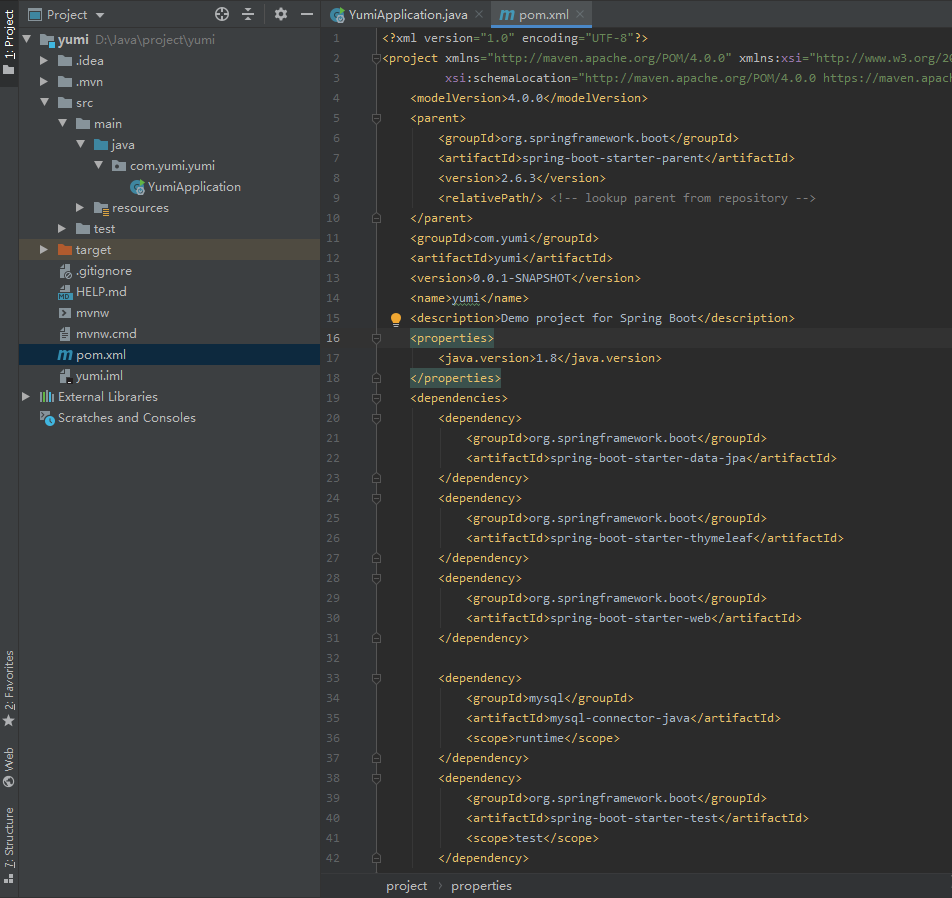Toggle the 1: Project tool window button

[x=8, y=43]
